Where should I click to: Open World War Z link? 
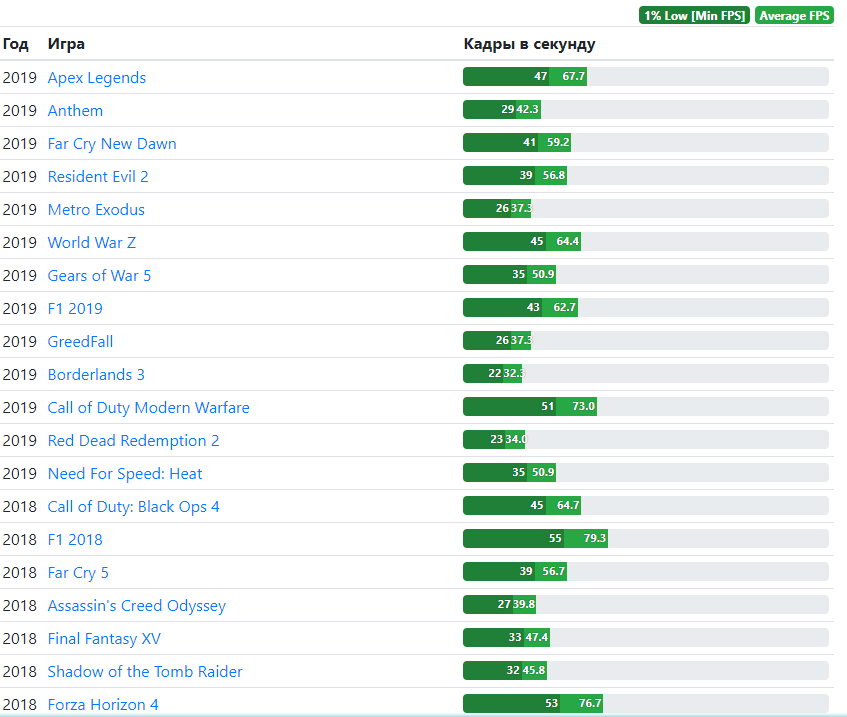(x=92, y=243)
